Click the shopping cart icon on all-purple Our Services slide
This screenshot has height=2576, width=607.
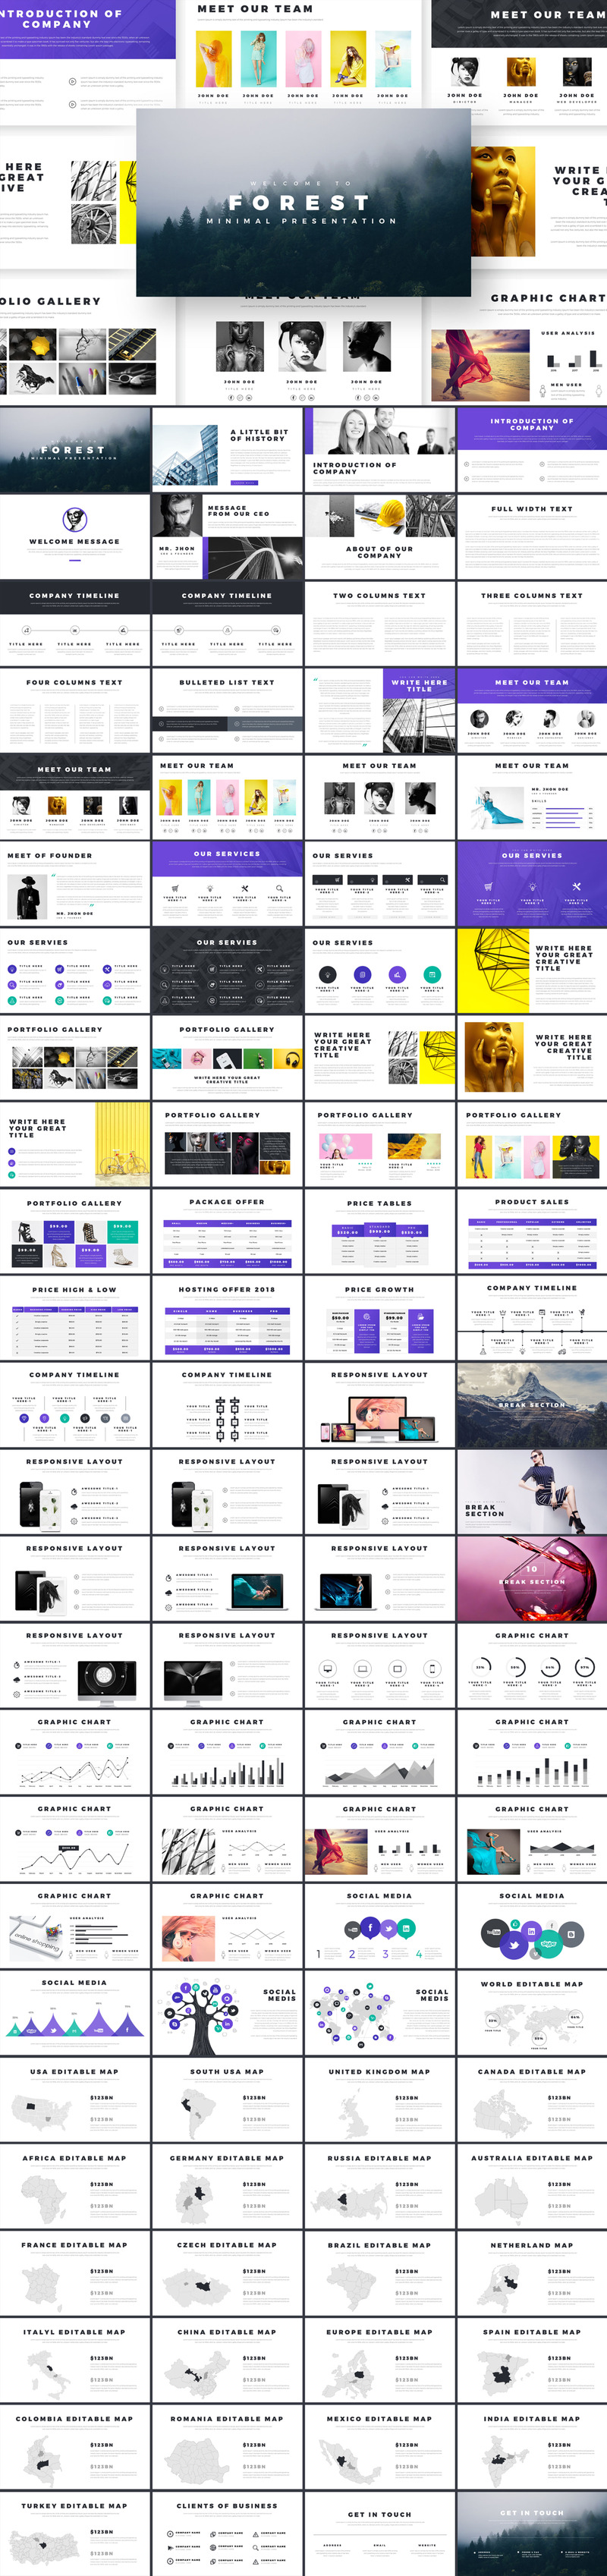(x=488, y=886)
